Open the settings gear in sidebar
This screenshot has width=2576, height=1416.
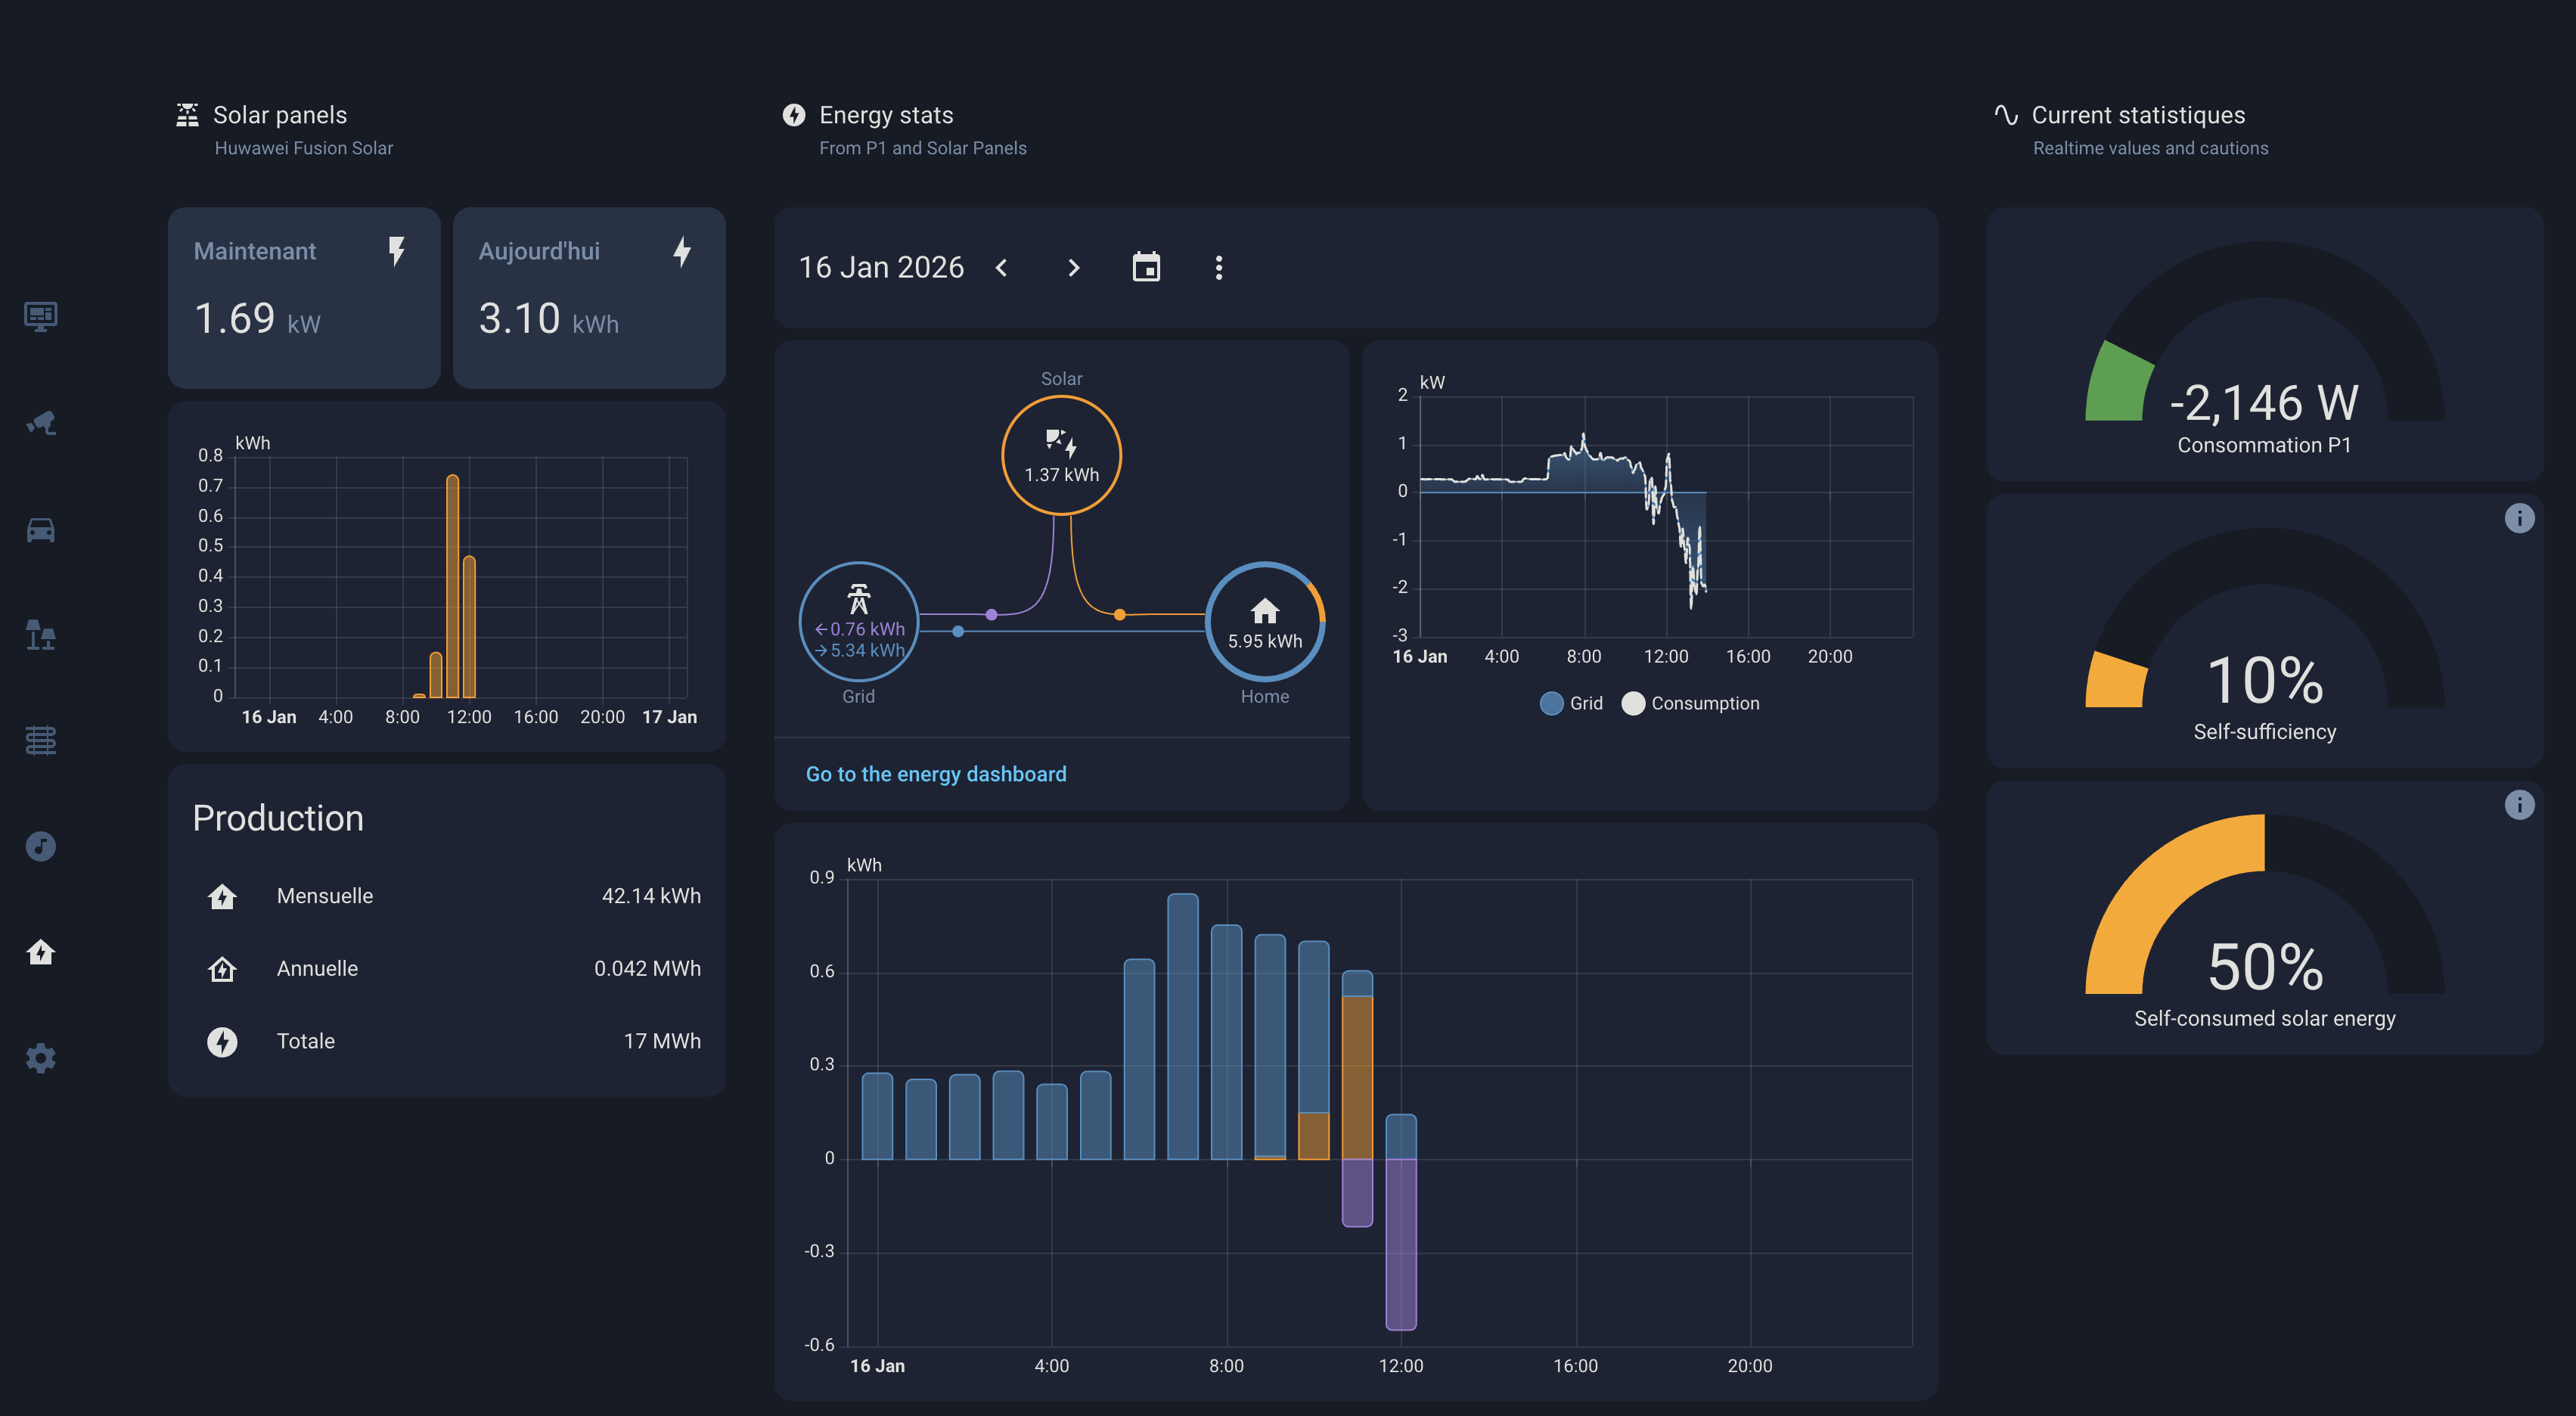point(40,1058)
